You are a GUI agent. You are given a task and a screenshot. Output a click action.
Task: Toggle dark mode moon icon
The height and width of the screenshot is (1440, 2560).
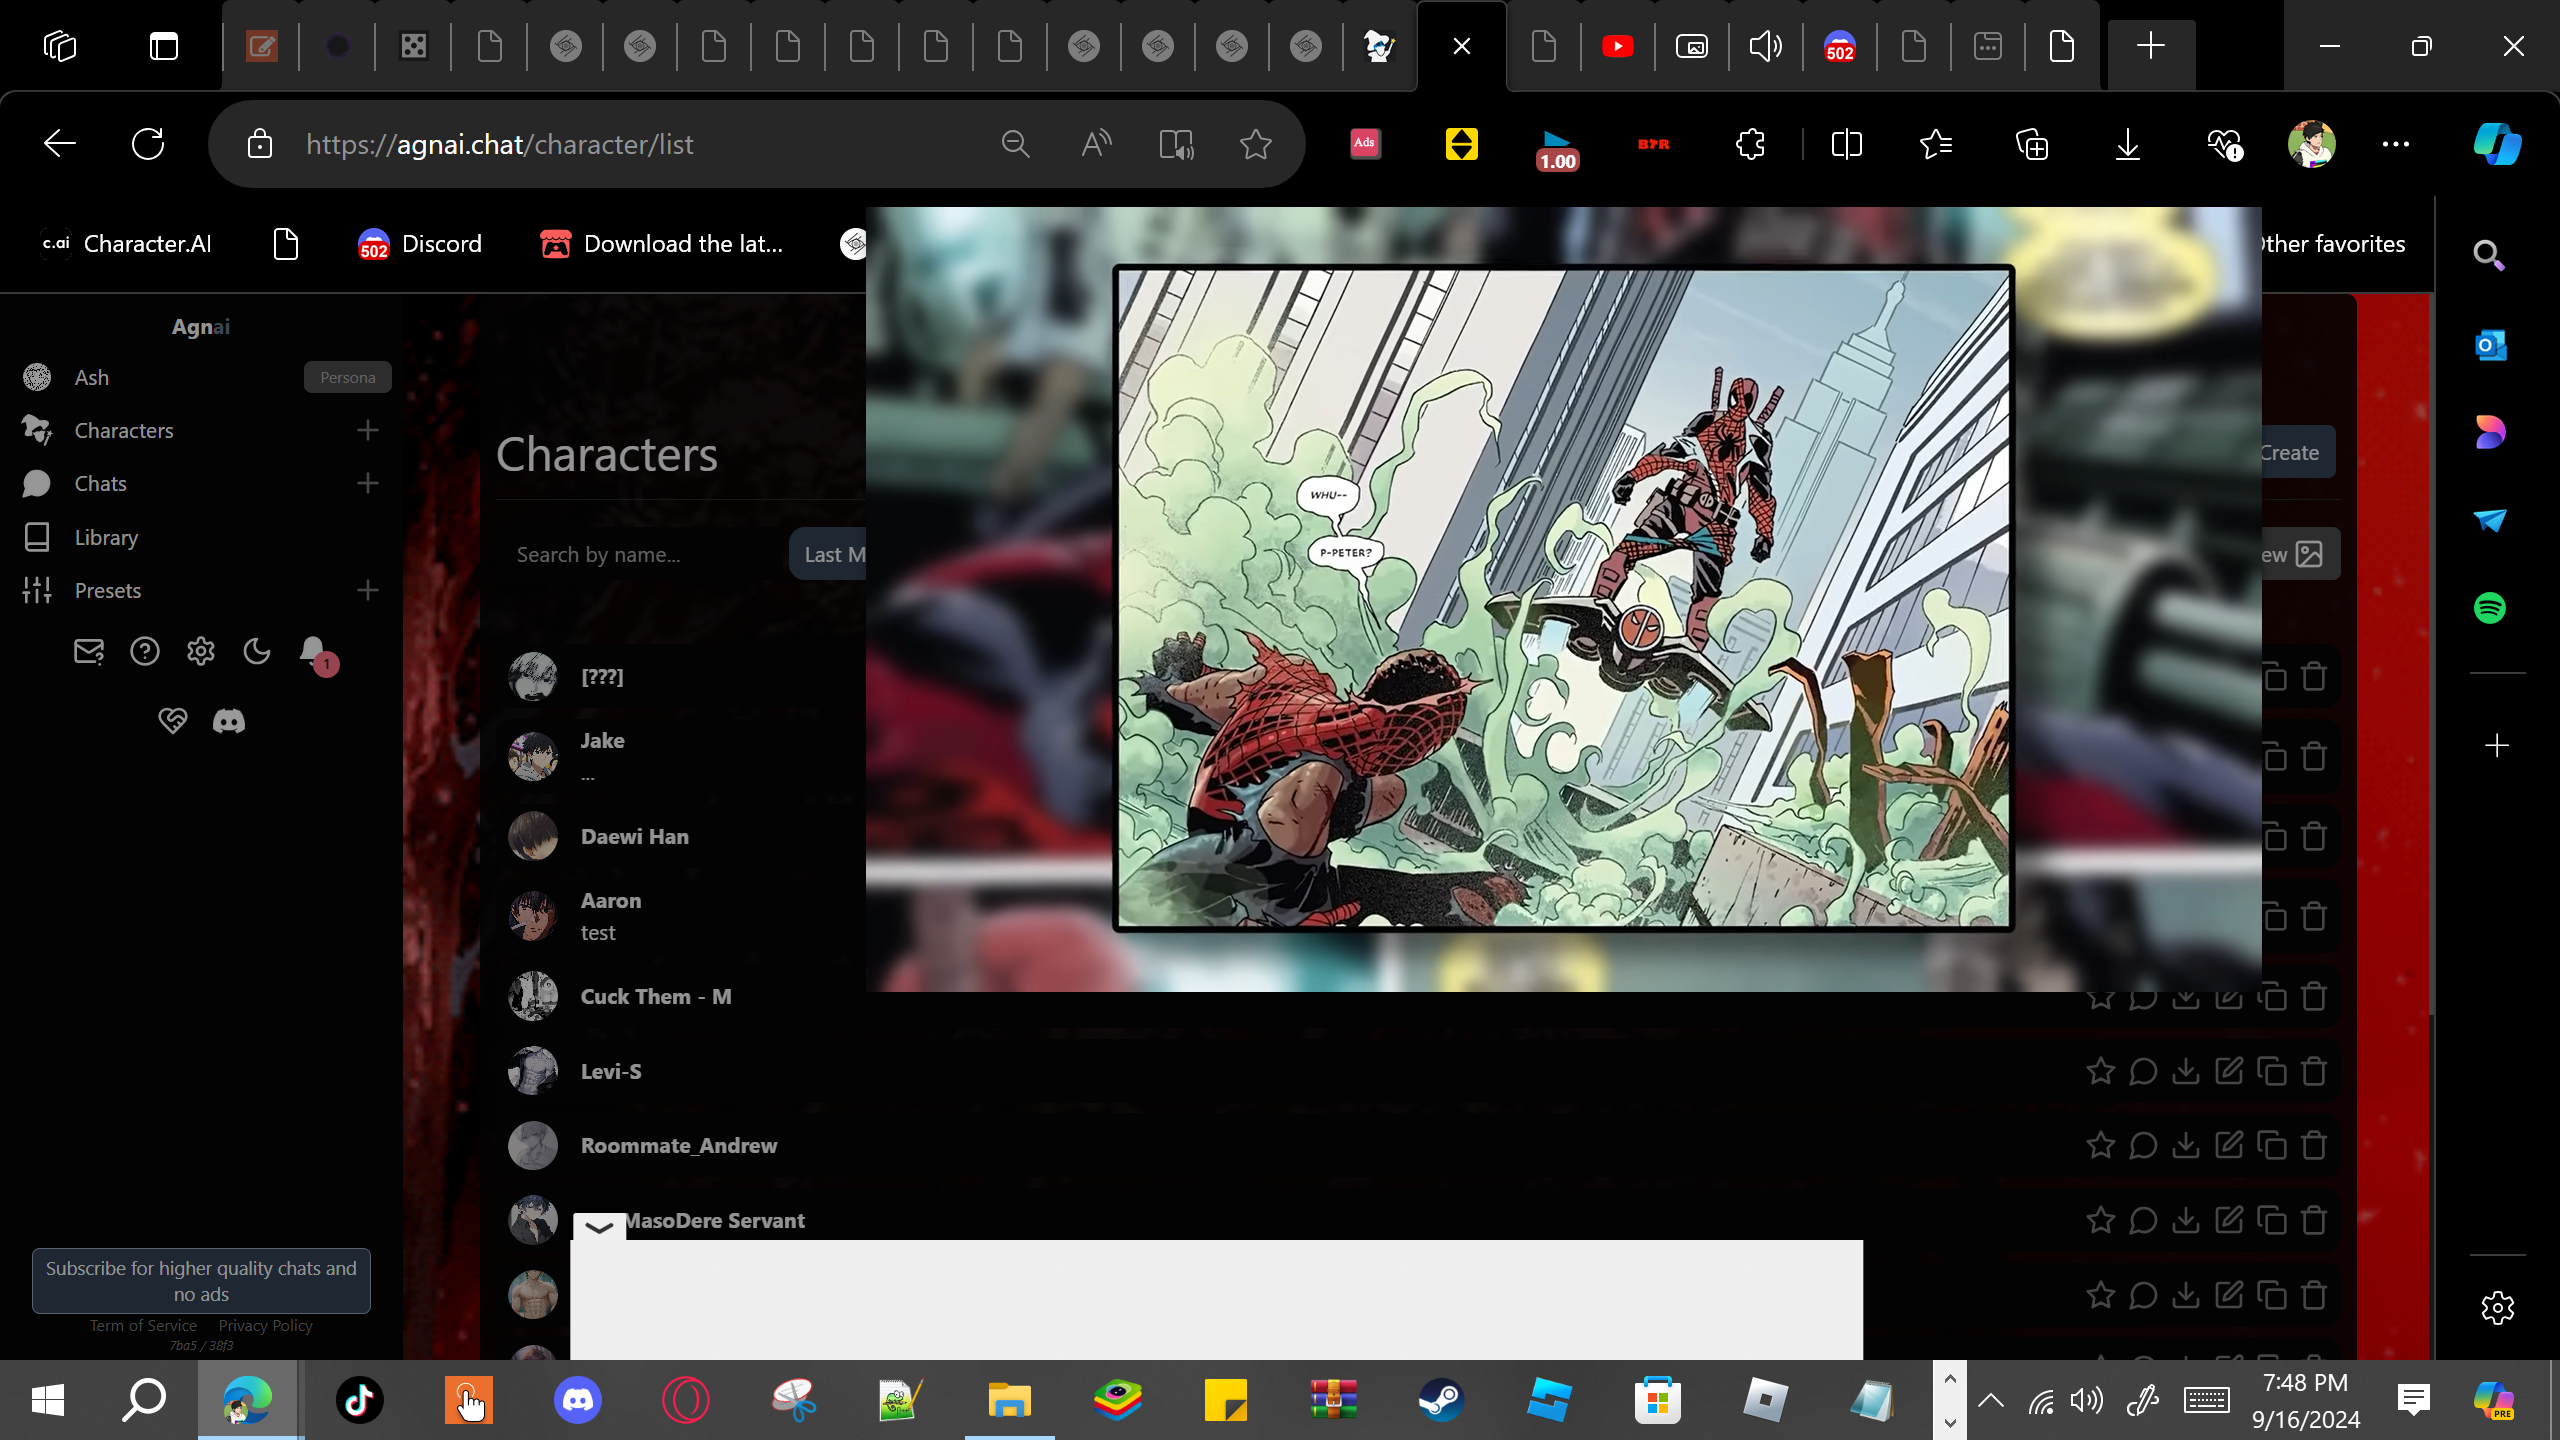257,652
